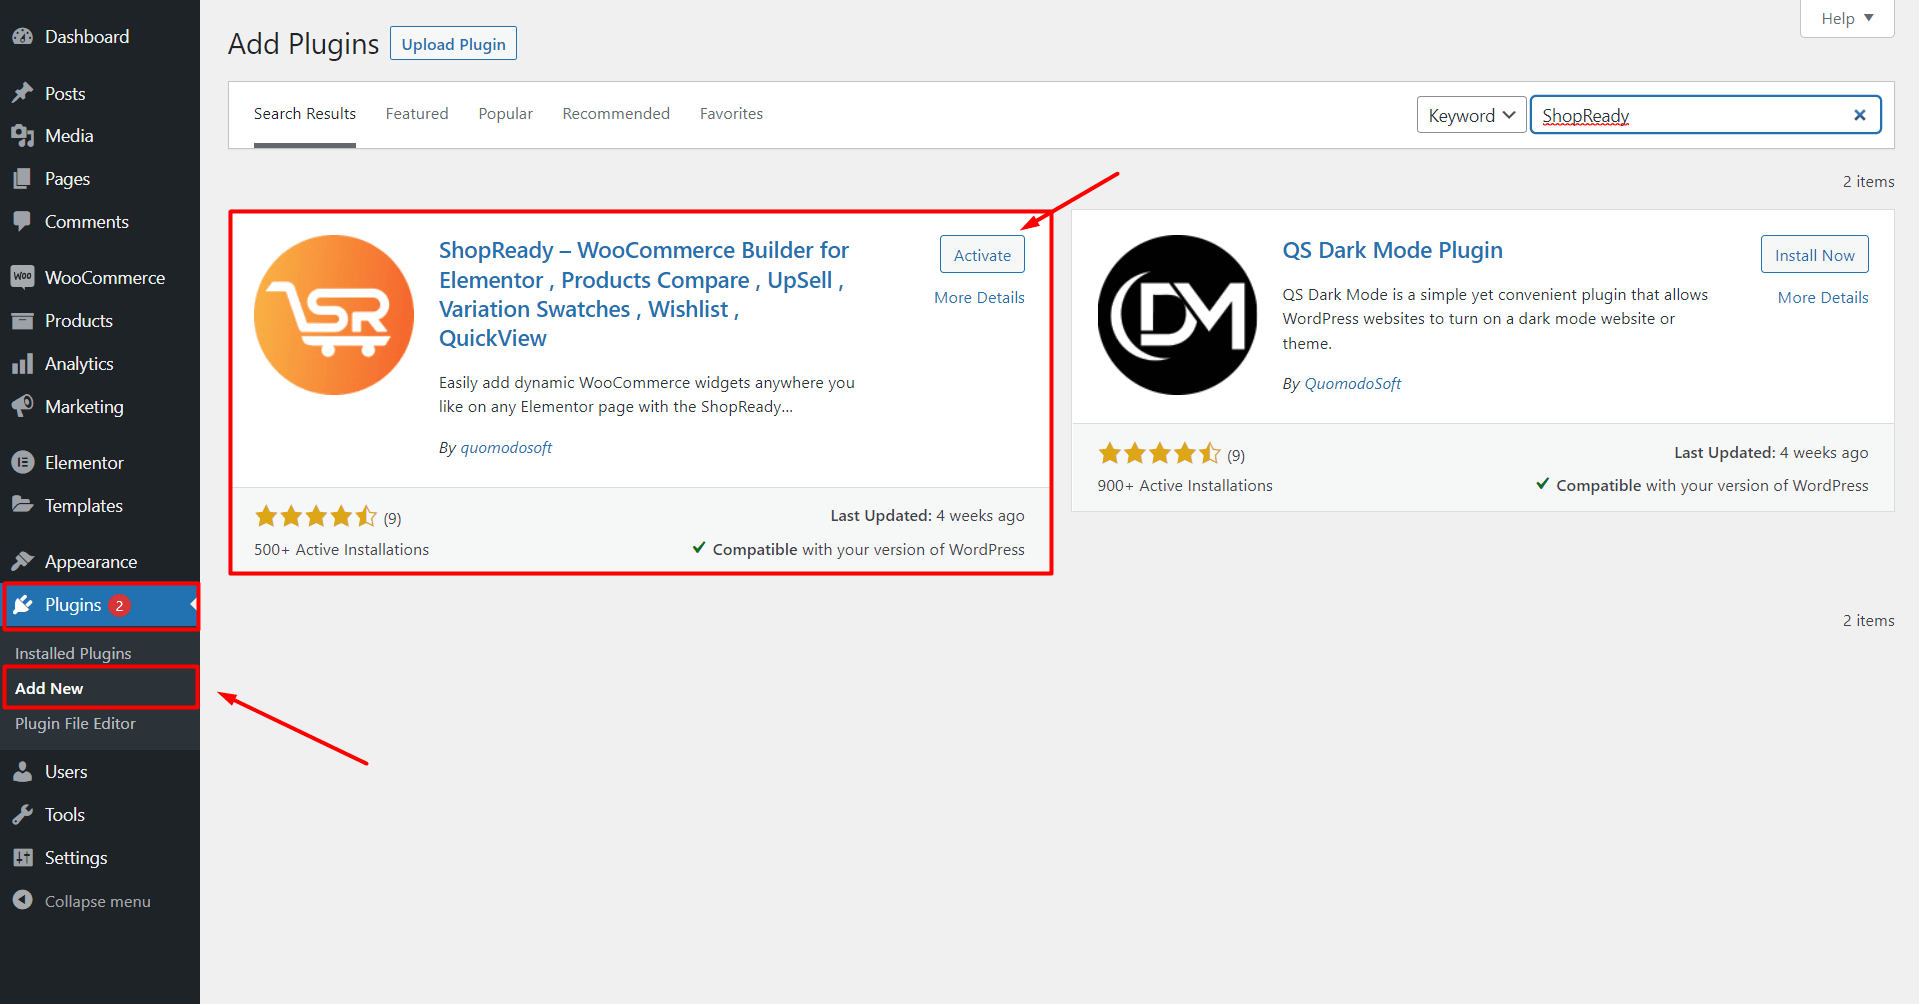Click the Templates folder icon

23,505
